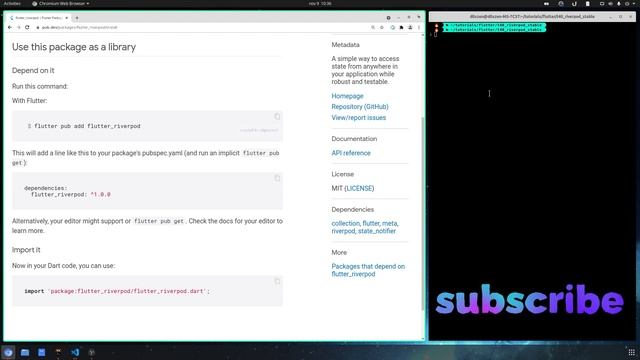
Task: Show all applications grid
Action: click(631, 352)
